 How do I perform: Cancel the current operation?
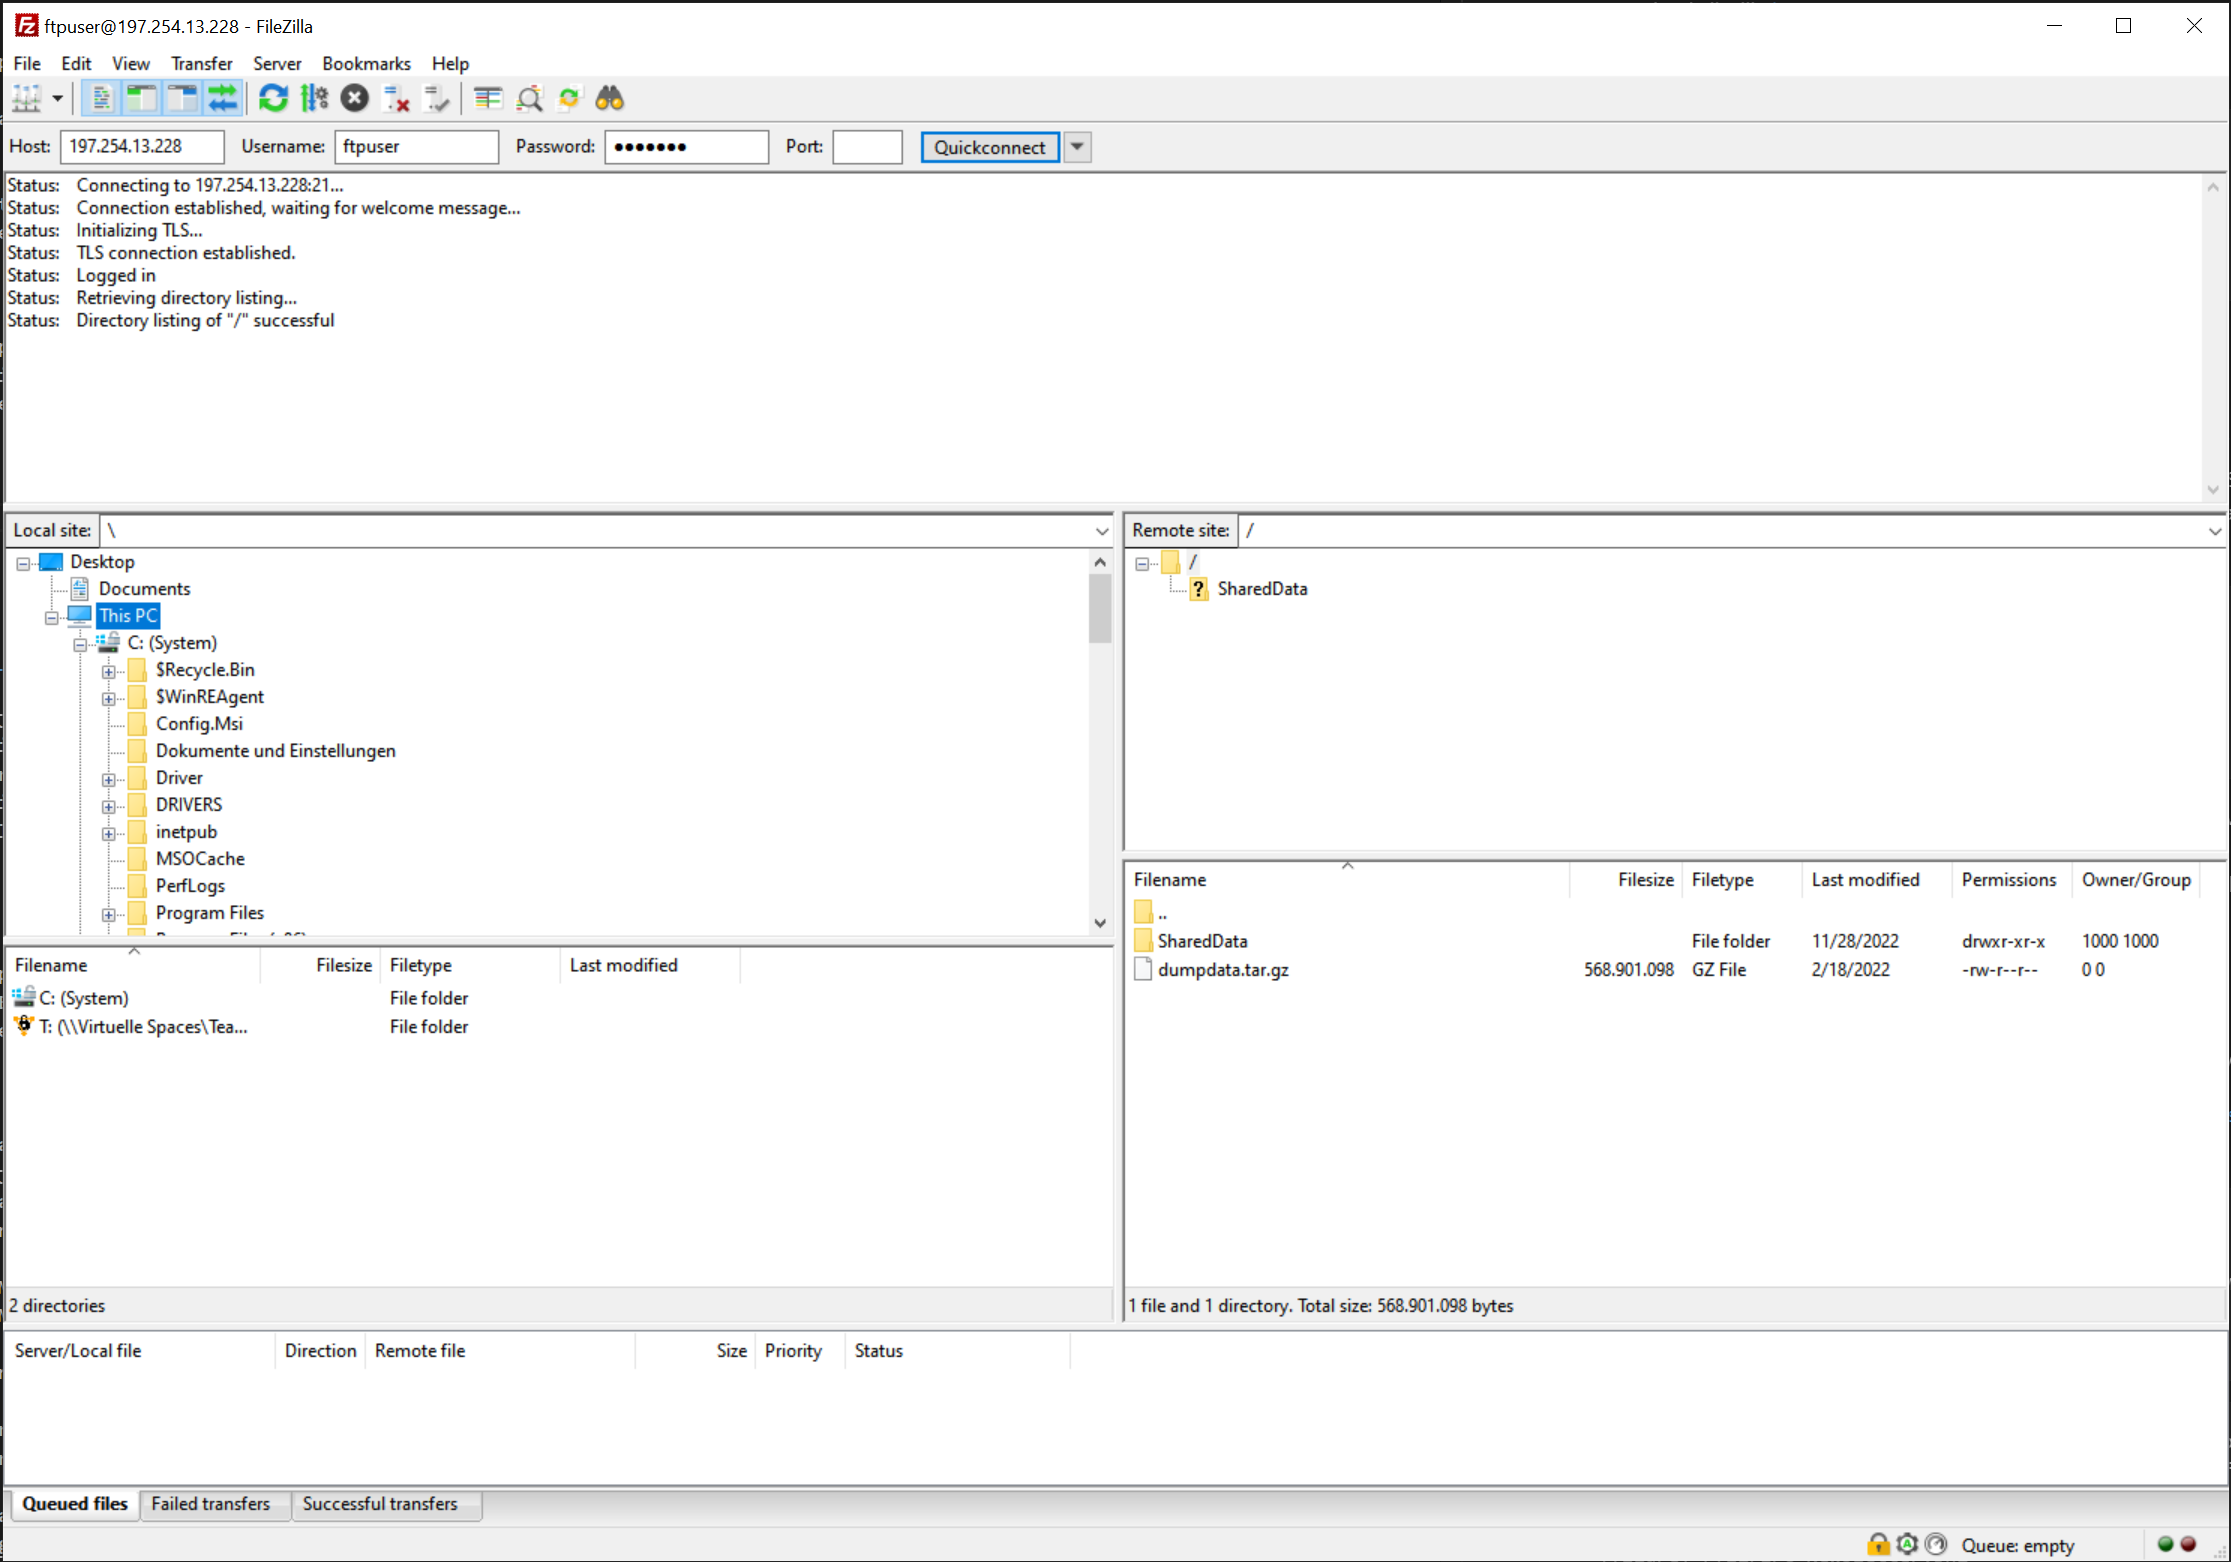pyautogui.click(x=355, y=99)
